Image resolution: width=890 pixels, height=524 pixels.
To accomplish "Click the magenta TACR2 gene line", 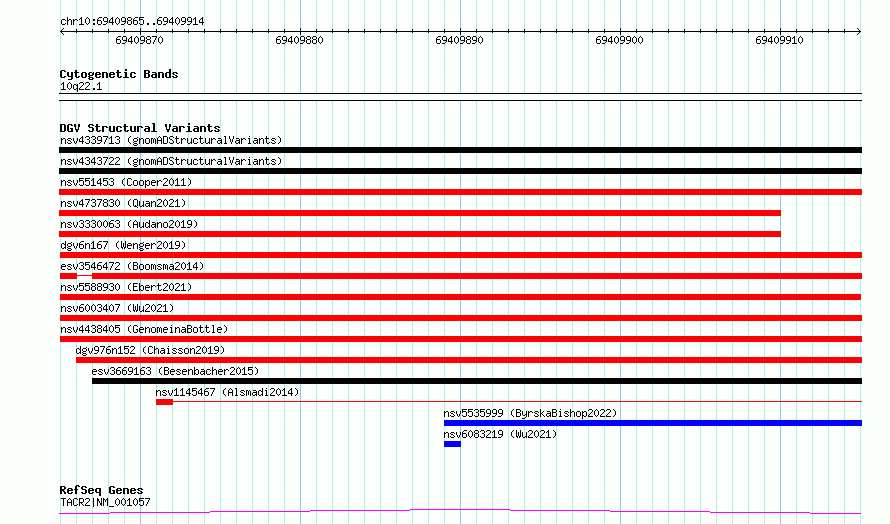I will pos(460,512).
